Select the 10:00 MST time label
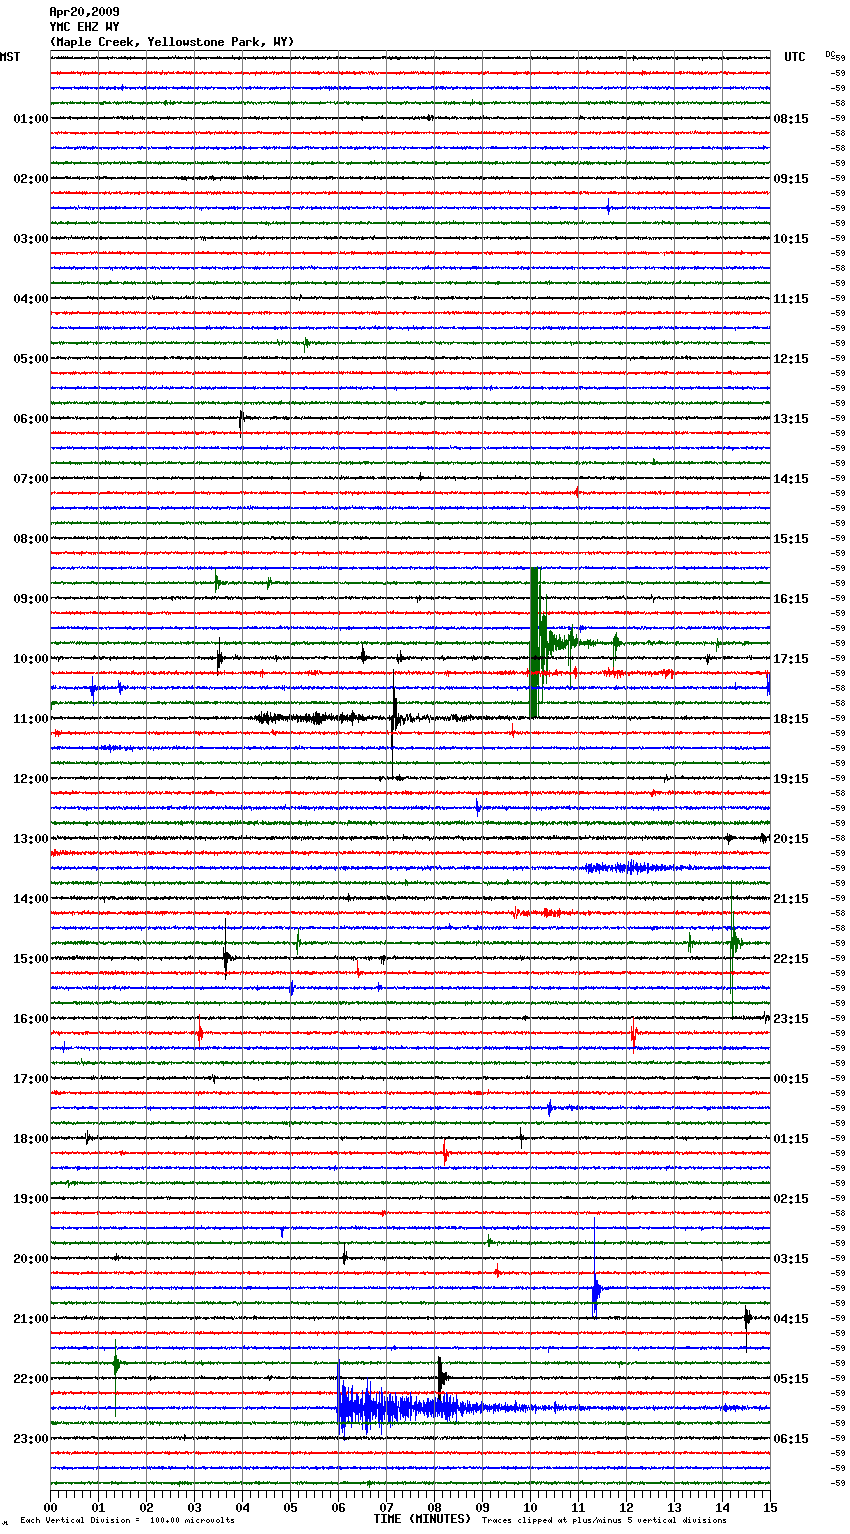Screen dimensions: 850x1534 point(31,659)
